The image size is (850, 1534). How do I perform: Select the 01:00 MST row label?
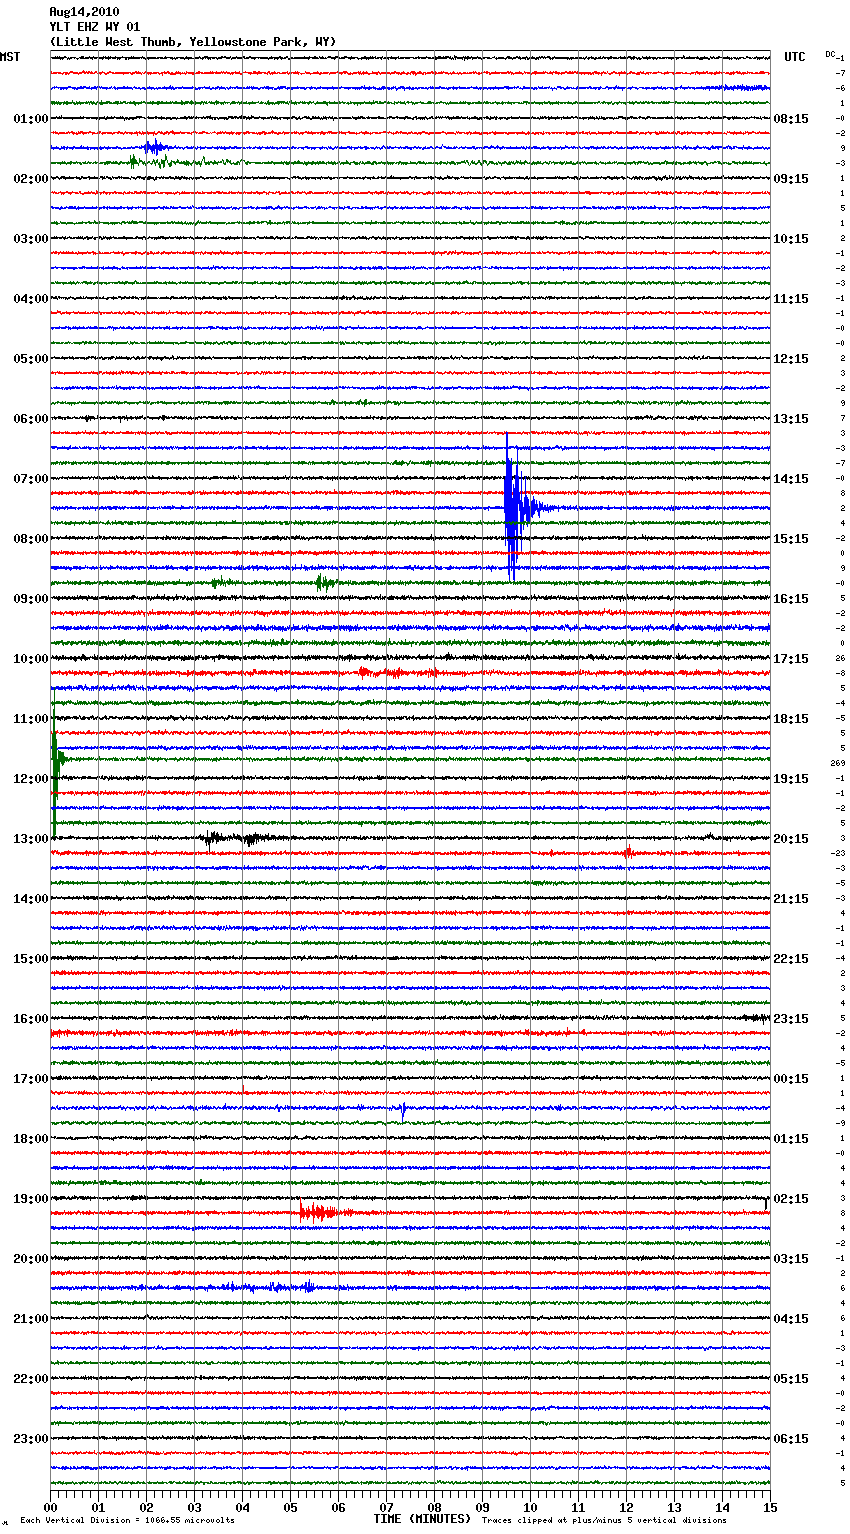coord(30,119)
